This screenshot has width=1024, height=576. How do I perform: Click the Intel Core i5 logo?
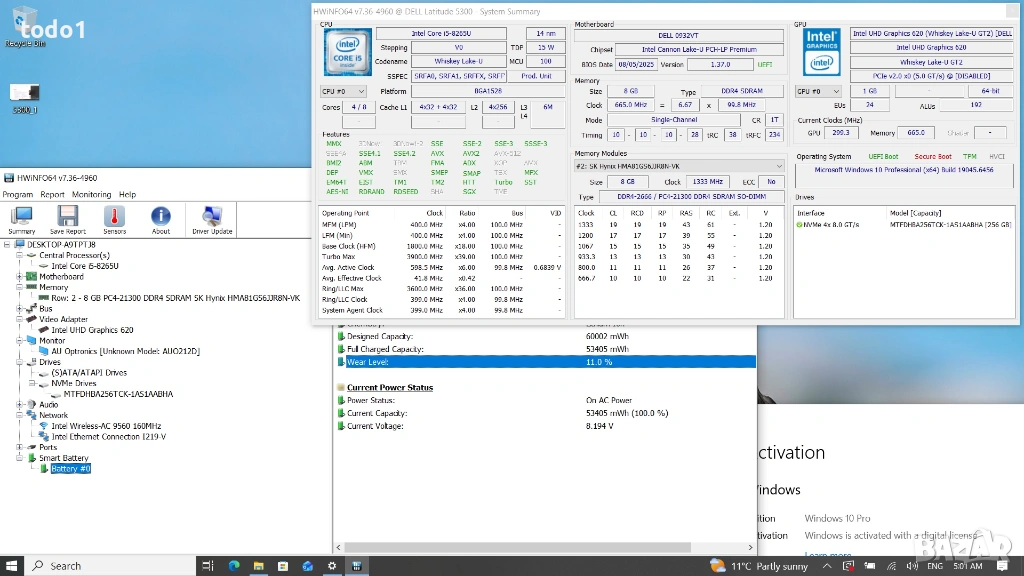[x=346, y=51]
